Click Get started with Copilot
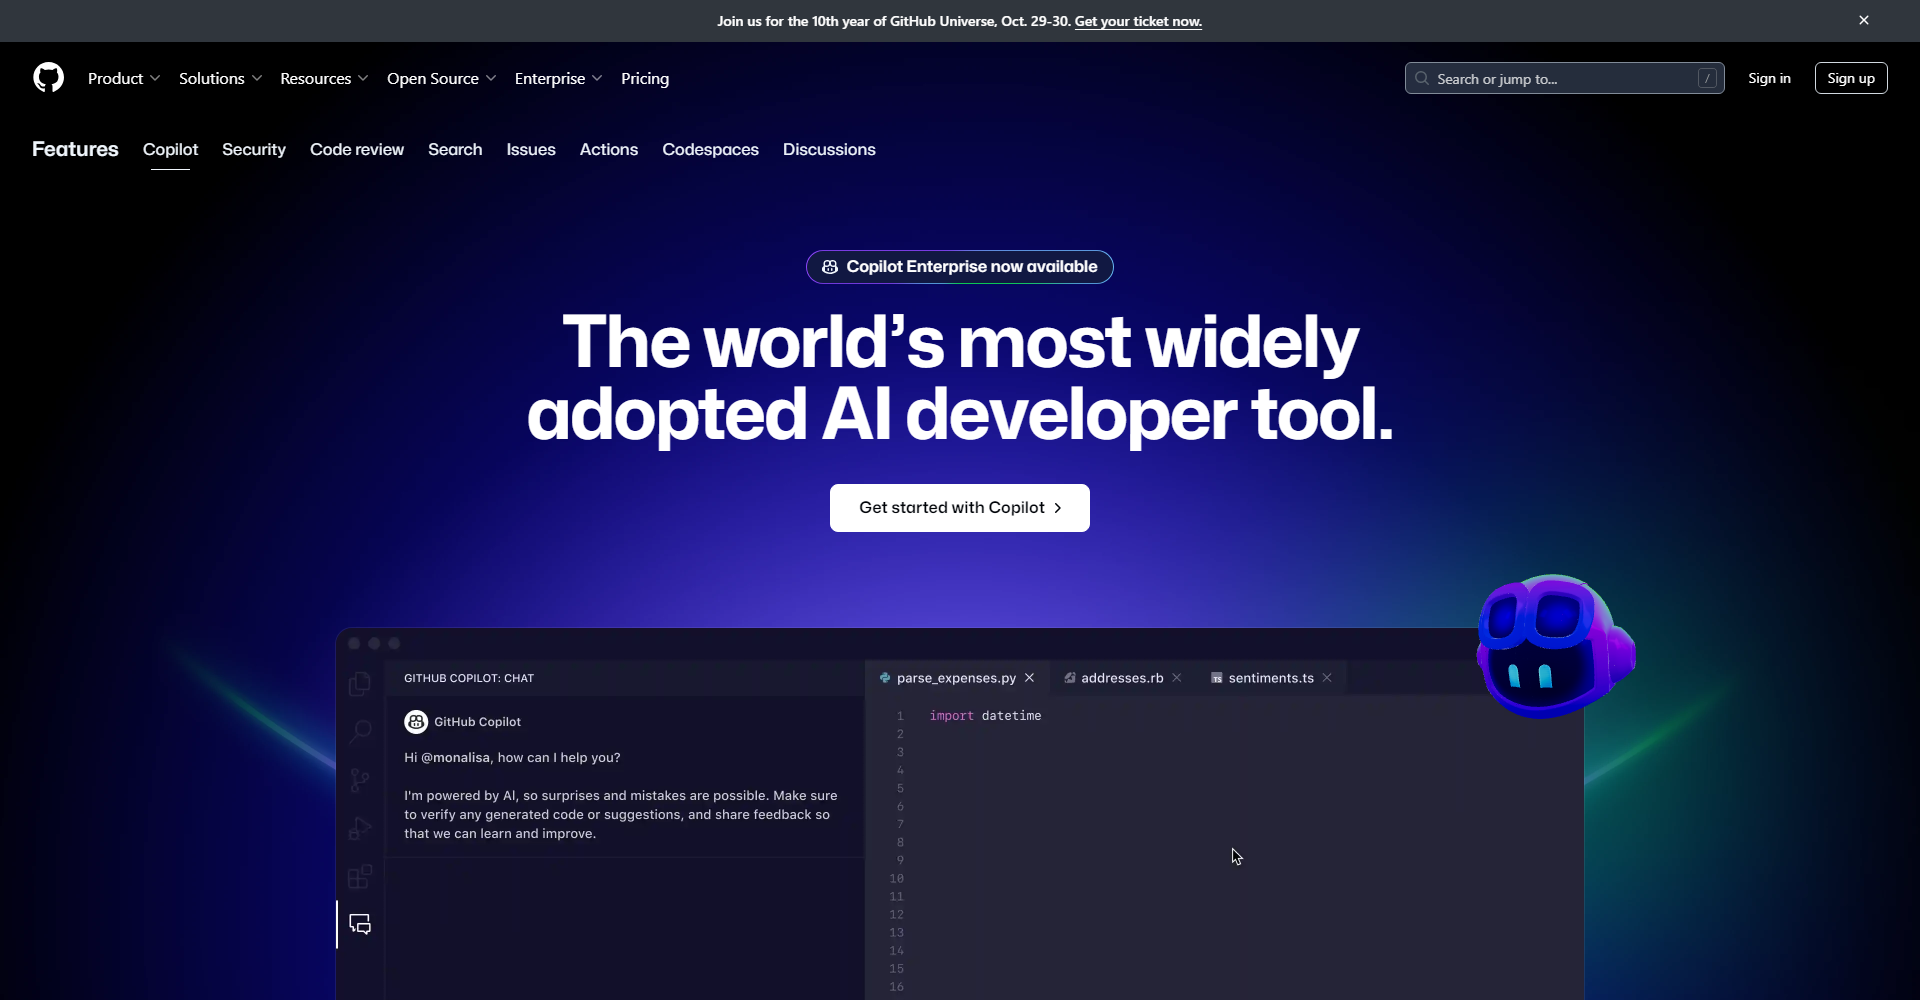This screenshot has width=1920, height=1000. pos(959,507)
